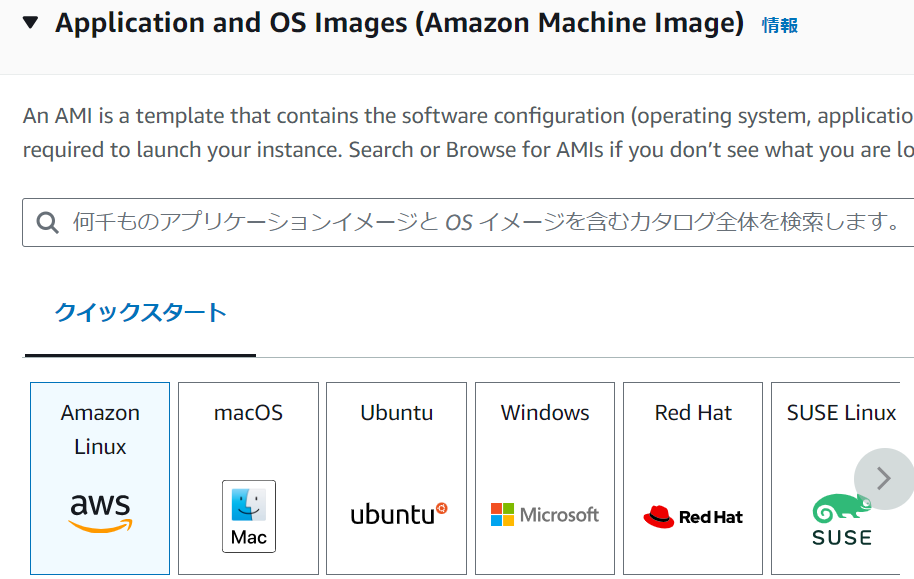Click the Red Hat logo icon

pos(693,517)
